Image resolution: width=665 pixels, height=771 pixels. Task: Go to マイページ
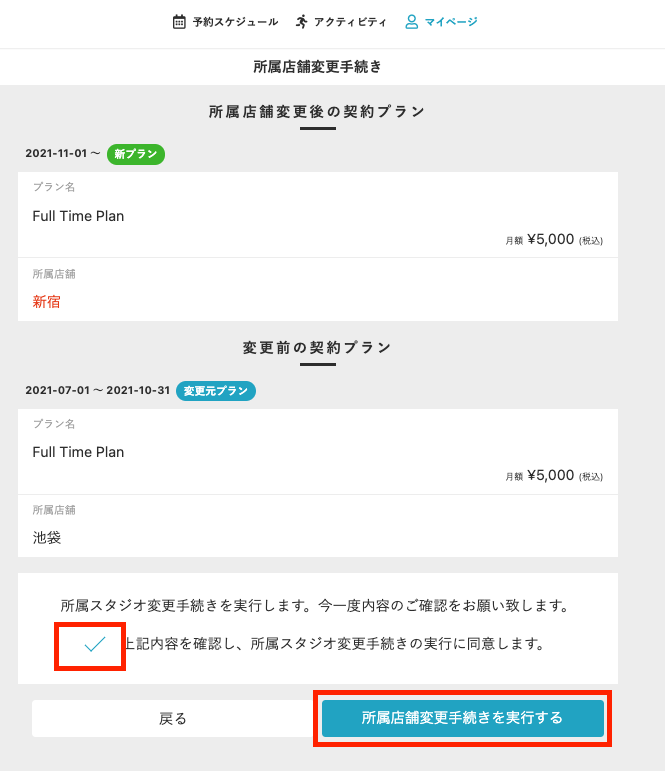[451, 21]
